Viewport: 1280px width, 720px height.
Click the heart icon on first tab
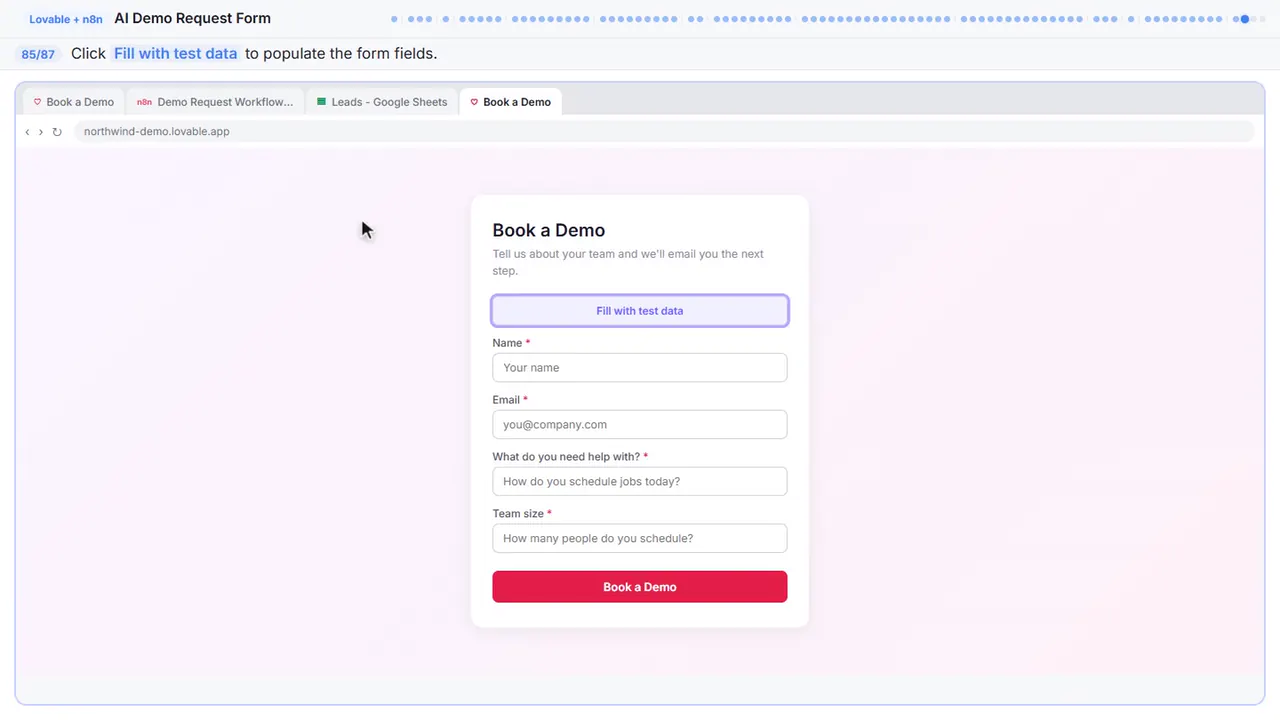(x=37, y=102)
